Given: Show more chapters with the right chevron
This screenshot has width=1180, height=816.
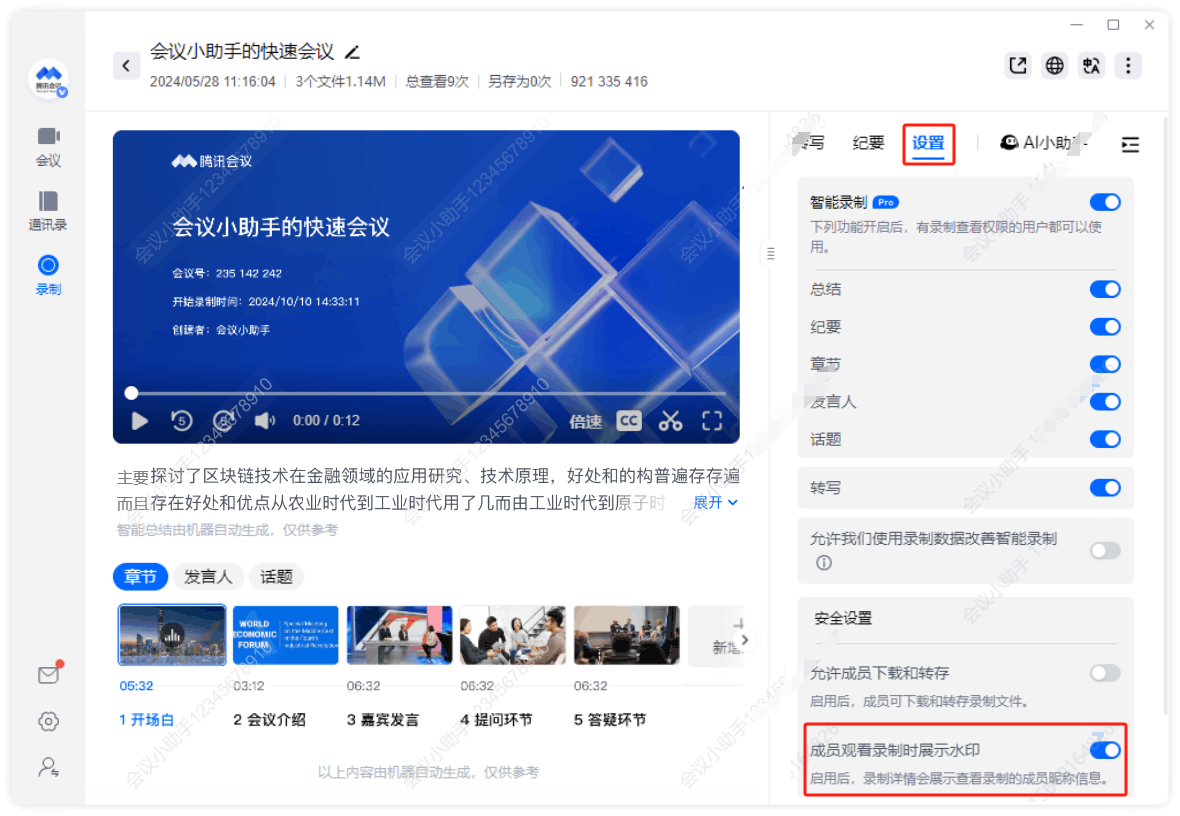Looking at the screenshot, I should click(x=744, y=640).
